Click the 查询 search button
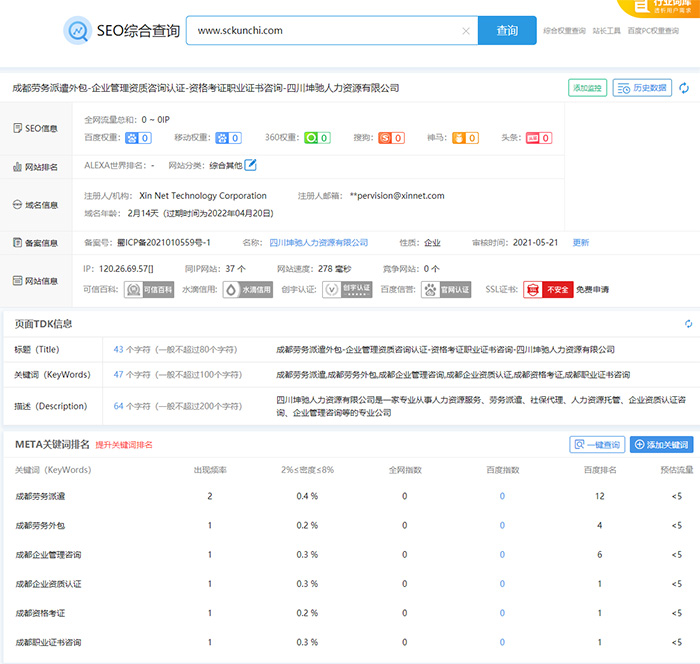The image size is (700, 664). pos(507,31)
